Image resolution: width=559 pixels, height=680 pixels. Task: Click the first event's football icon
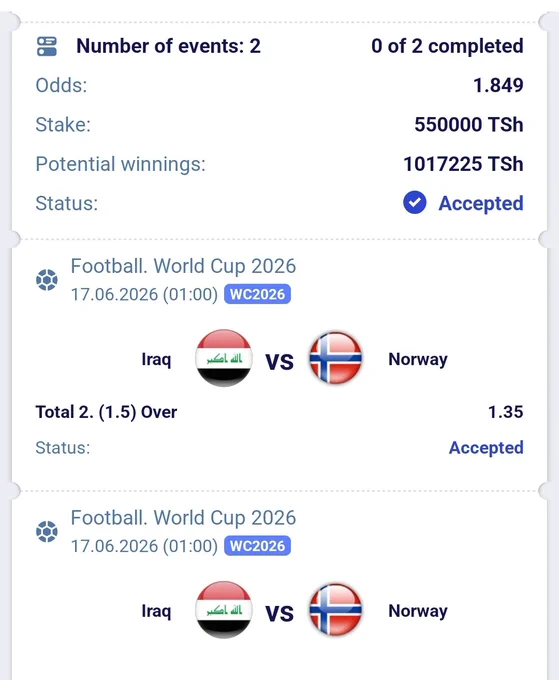(x=47, y=280)
